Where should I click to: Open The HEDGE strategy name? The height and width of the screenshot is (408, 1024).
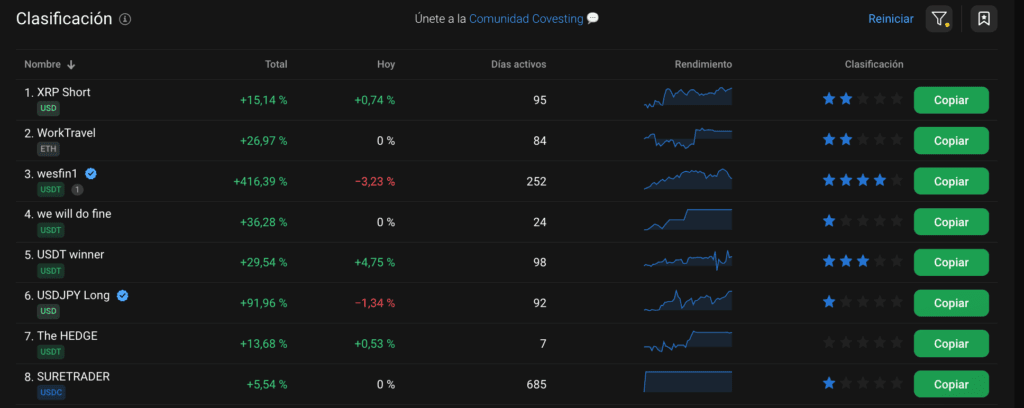pos(67,336)
